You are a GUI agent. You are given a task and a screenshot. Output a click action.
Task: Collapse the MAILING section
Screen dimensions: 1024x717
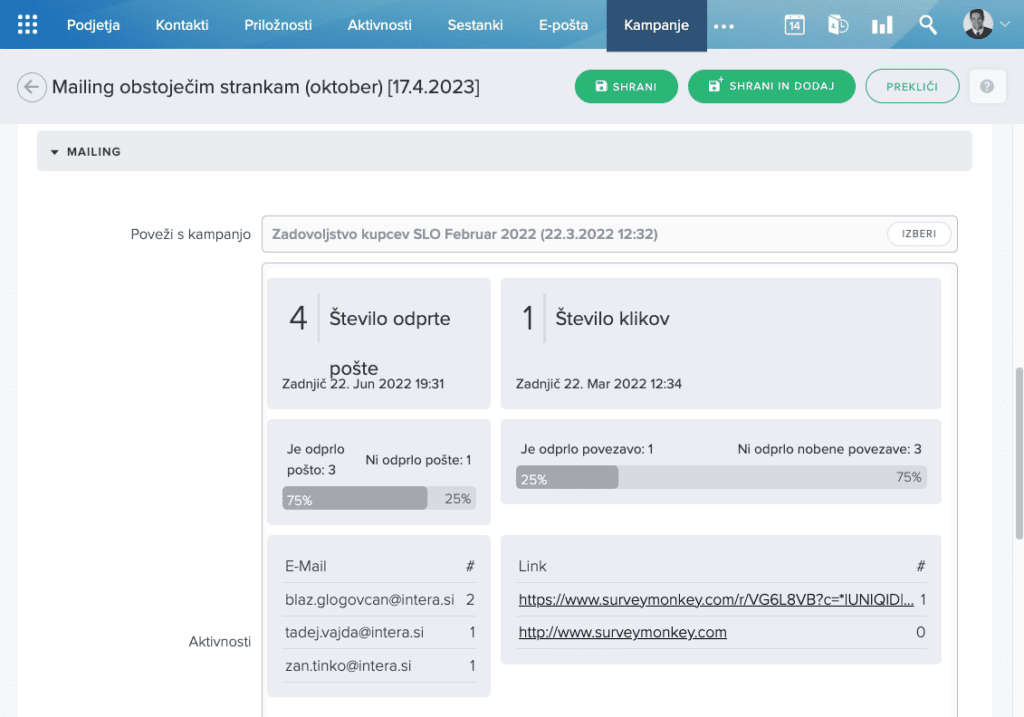click(x=55, y=152)
